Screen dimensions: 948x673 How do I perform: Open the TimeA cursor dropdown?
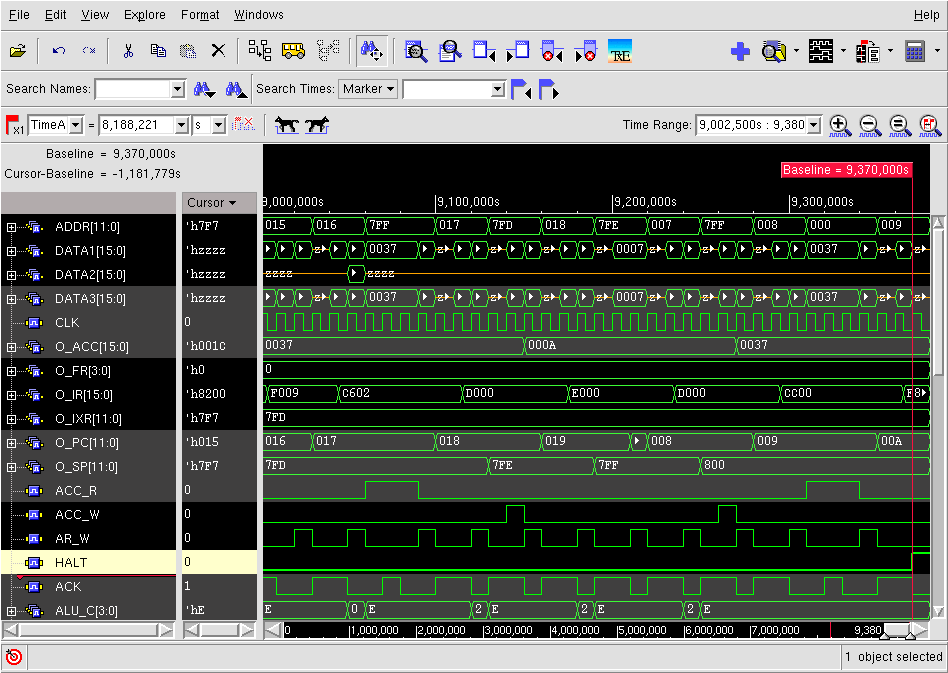(x=76, y=125)
